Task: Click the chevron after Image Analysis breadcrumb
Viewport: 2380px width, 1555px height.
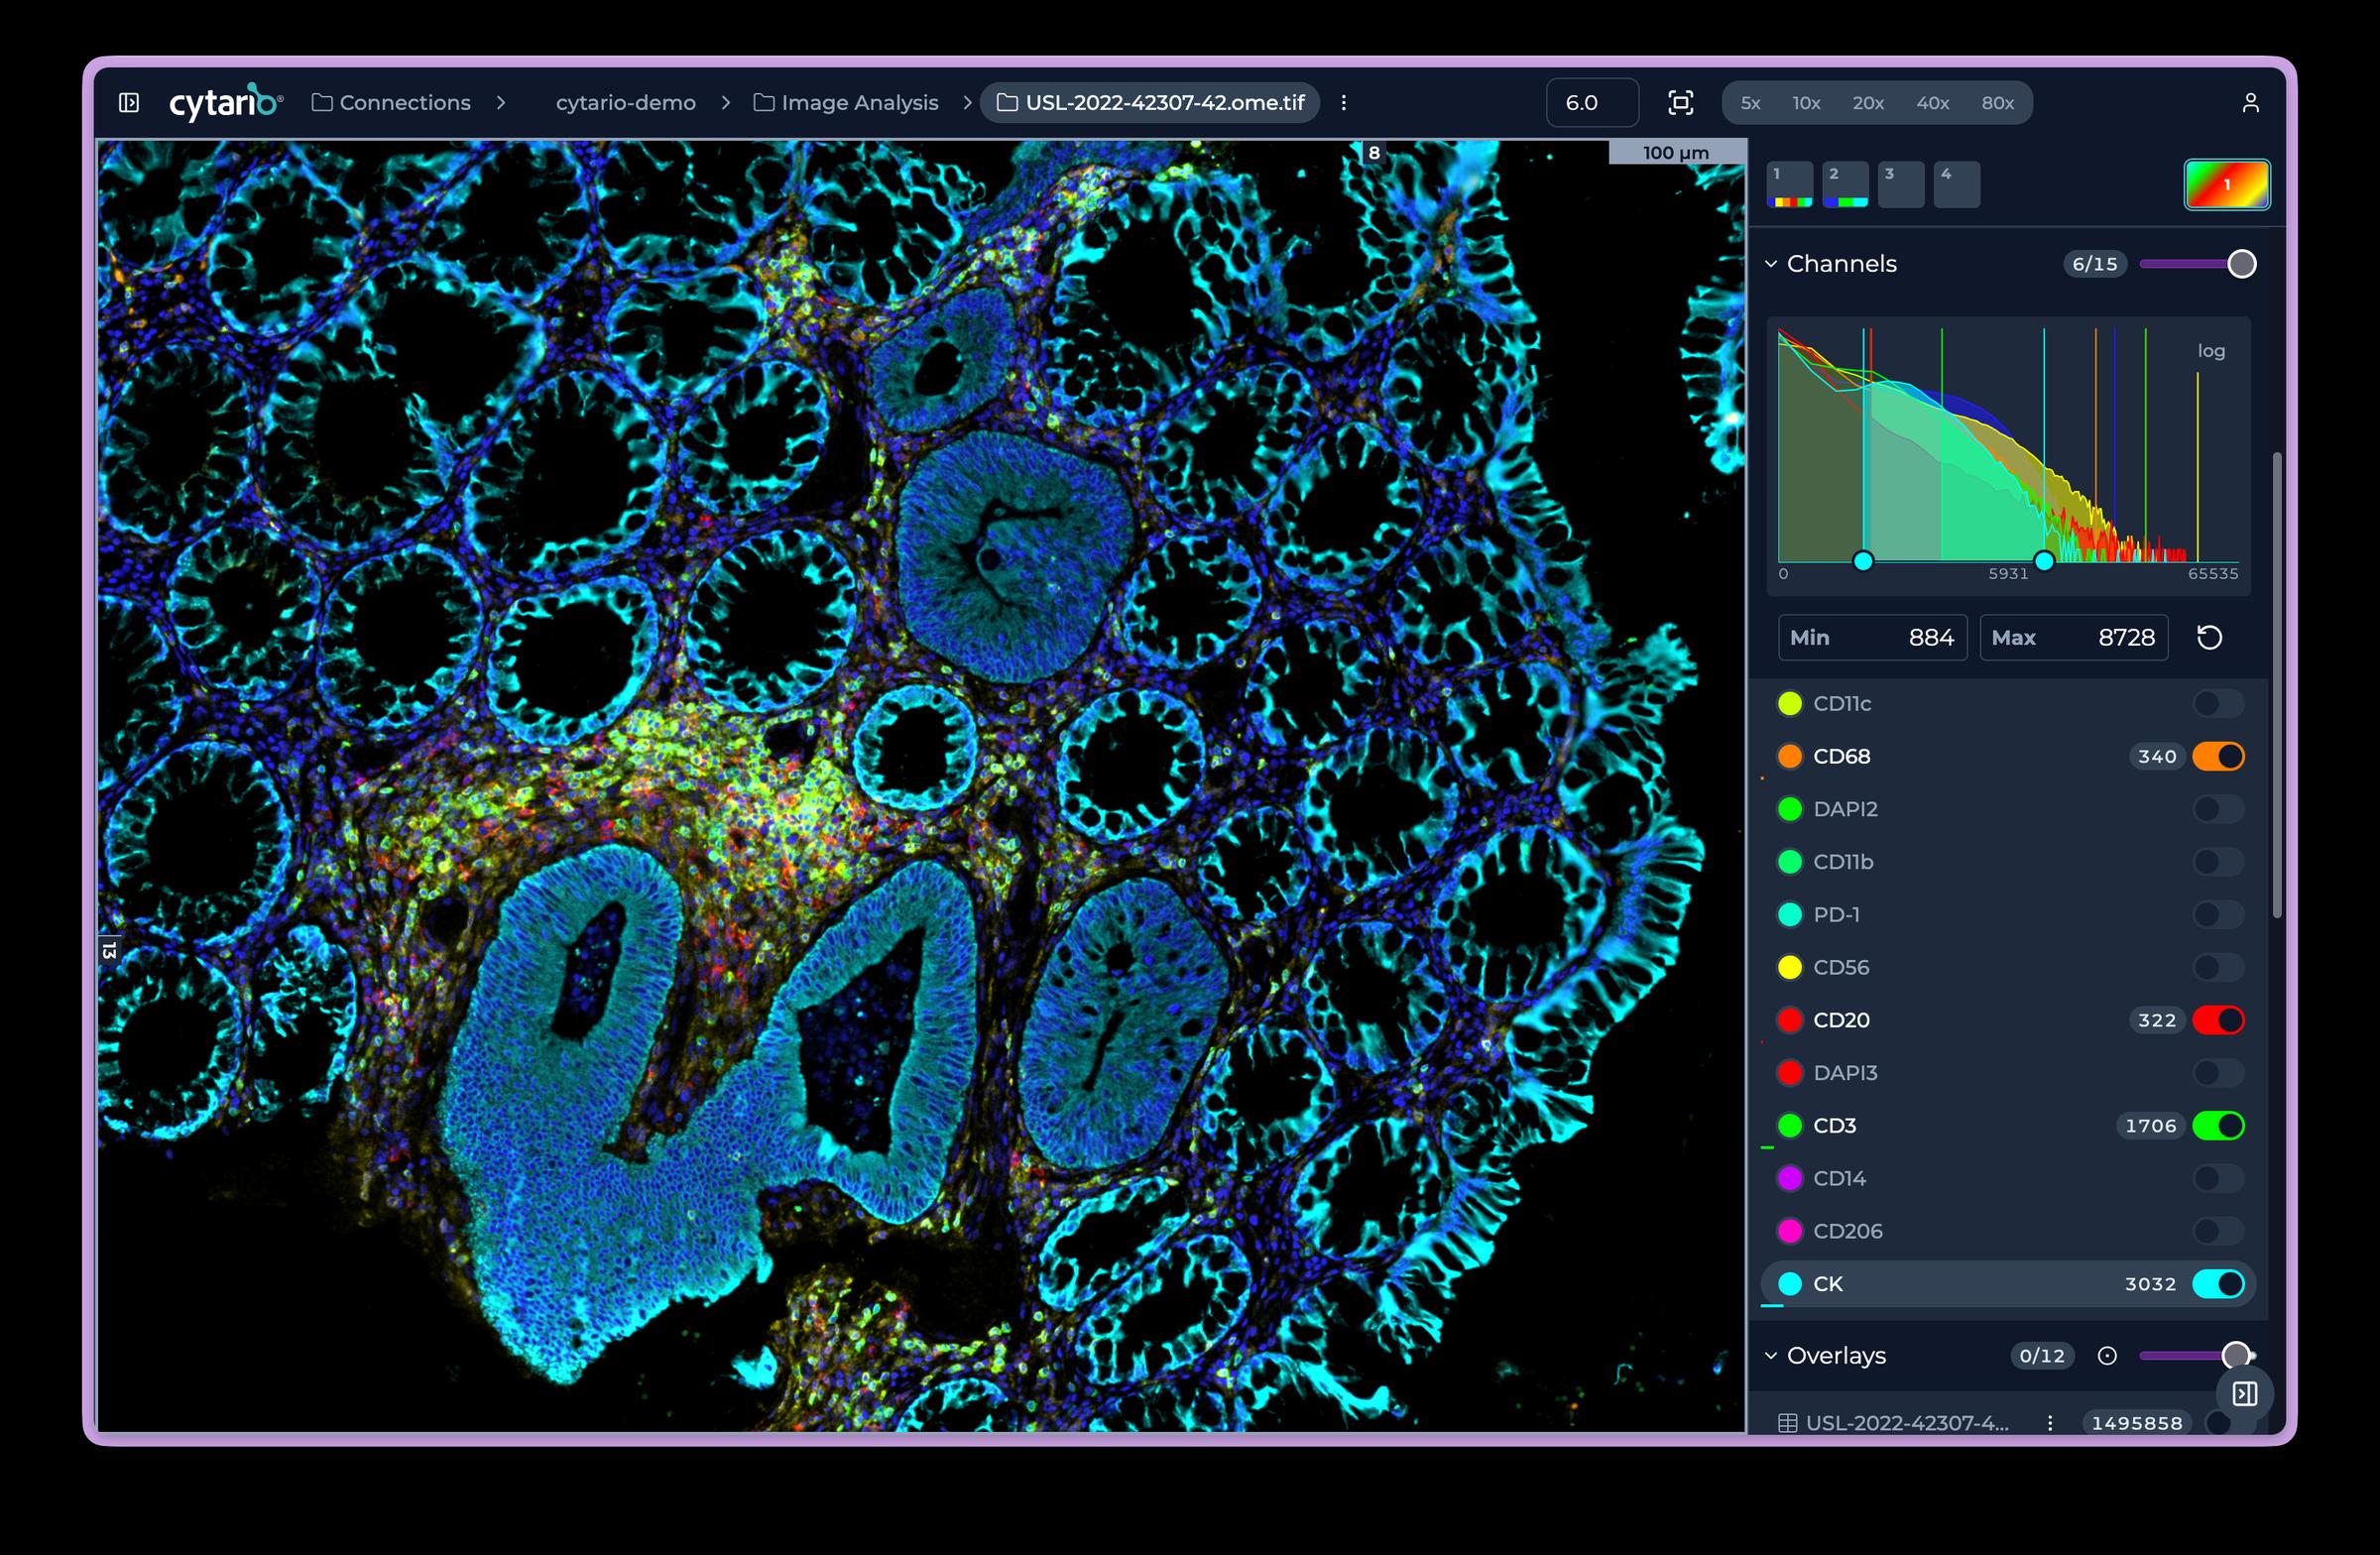Action: point(967,102)
